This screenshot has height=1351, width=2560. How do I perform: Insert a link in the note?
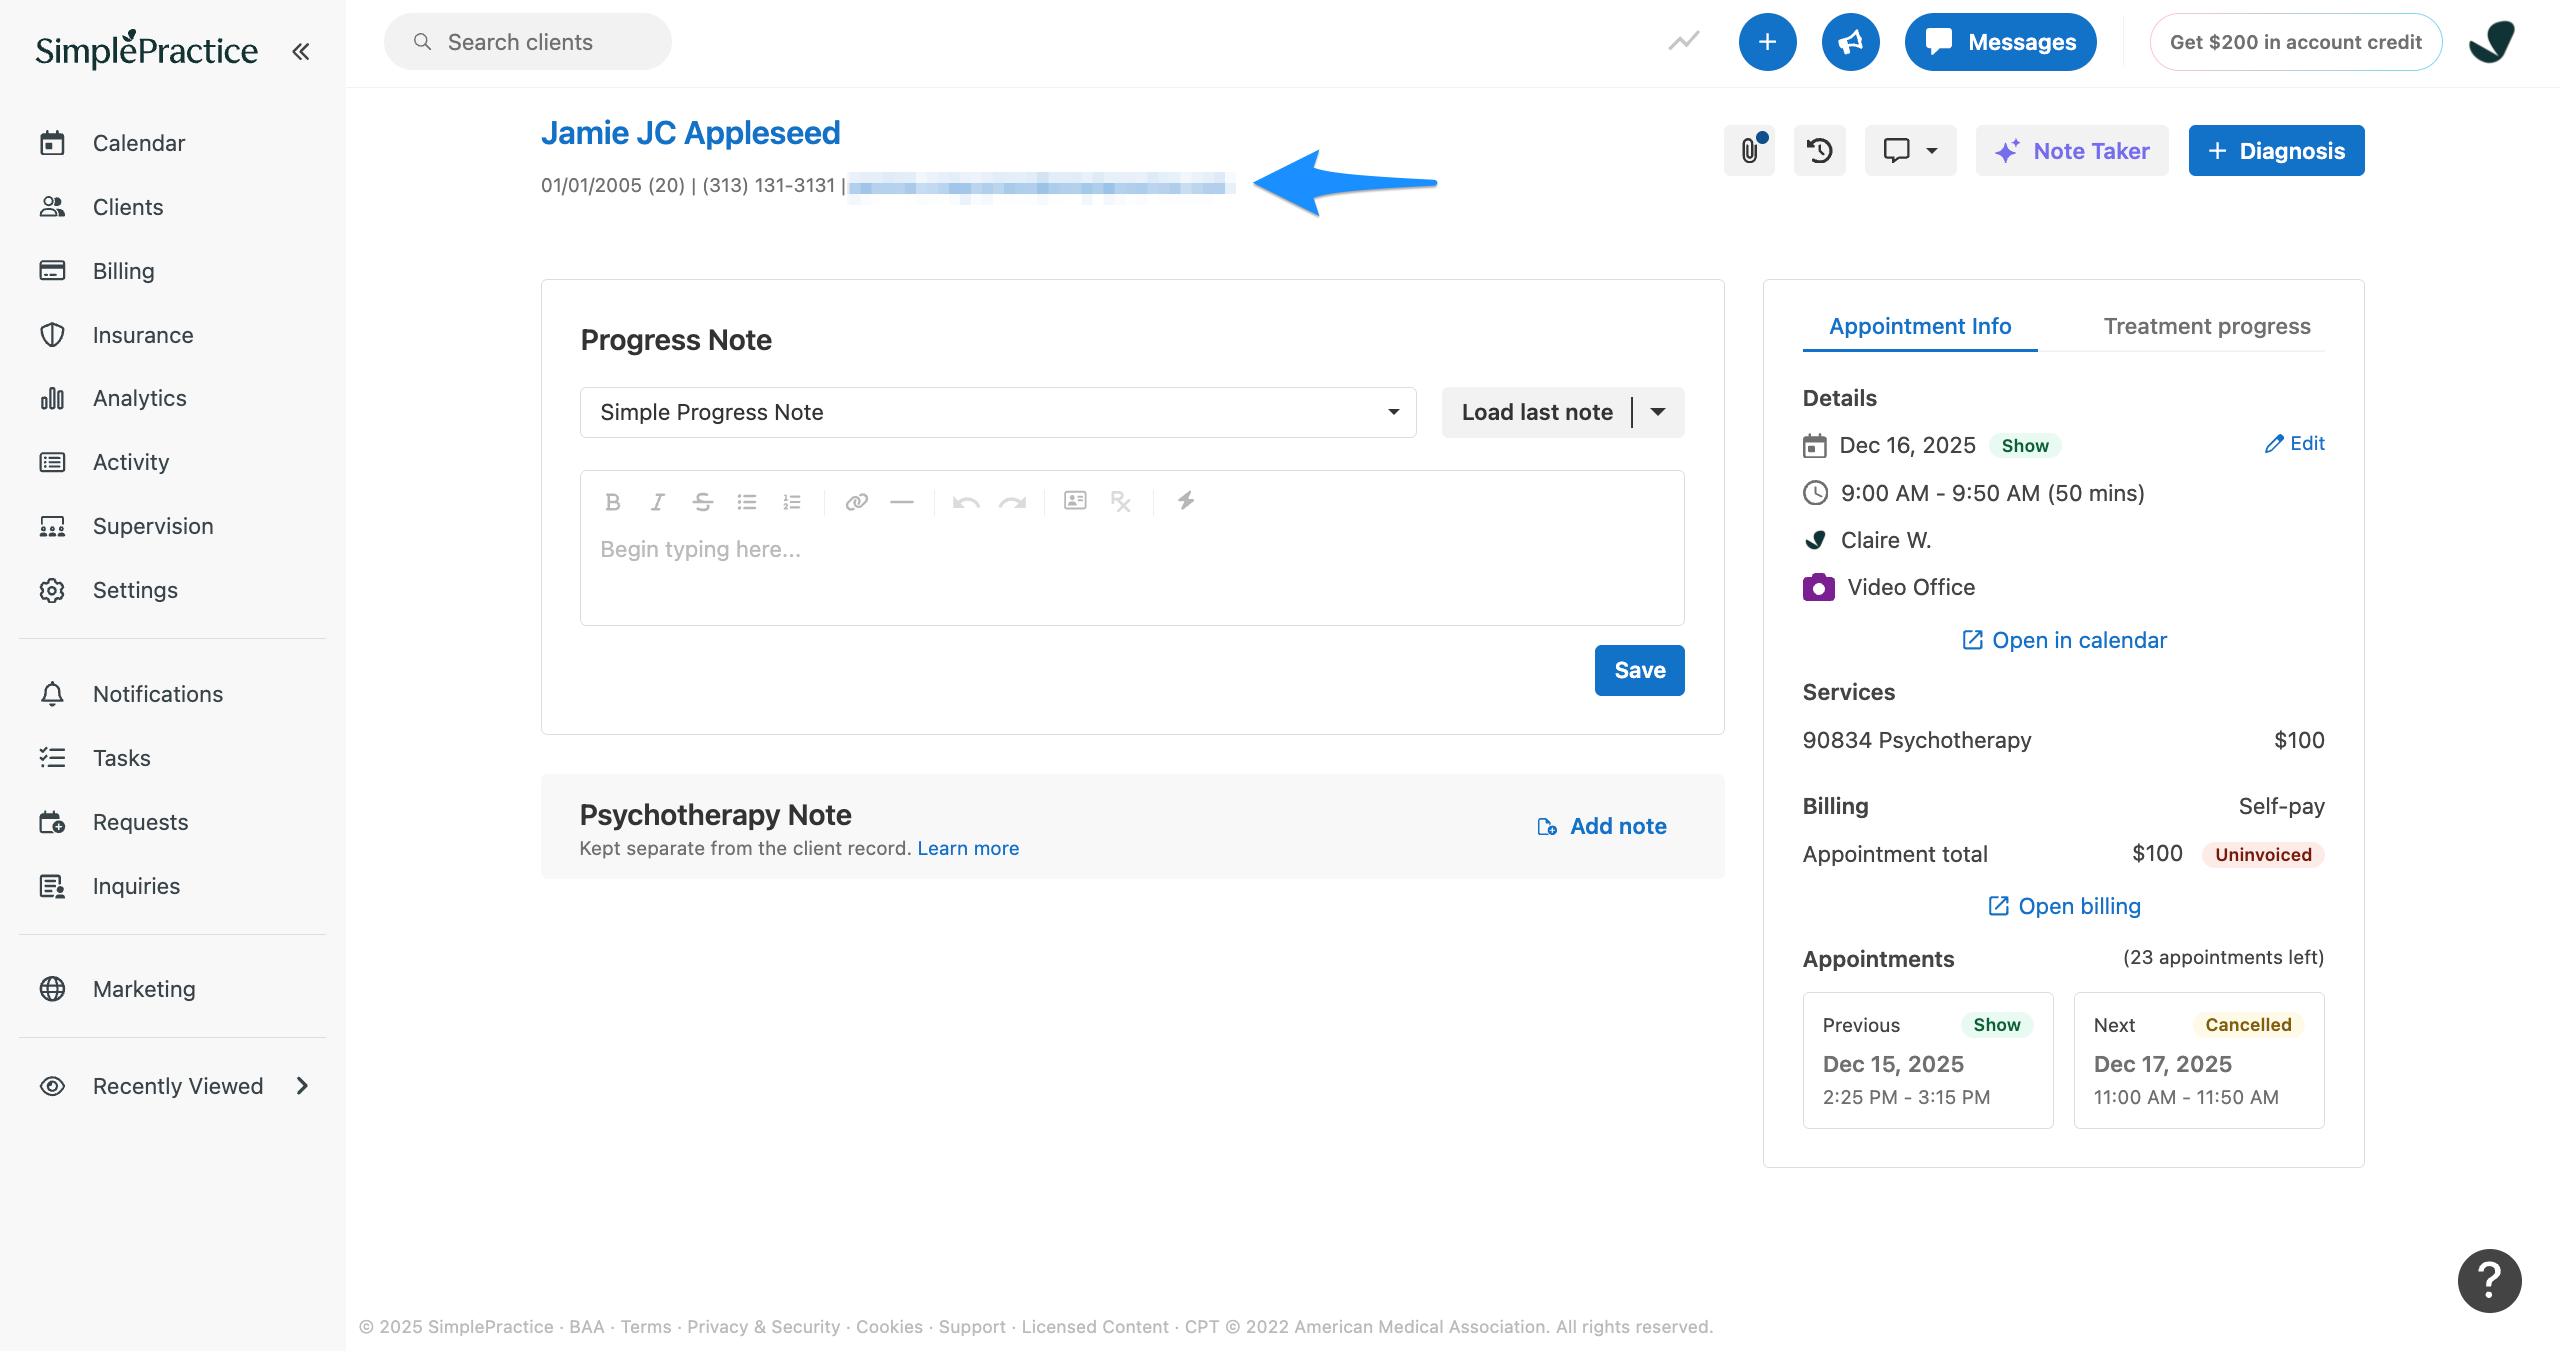point(856,502)
